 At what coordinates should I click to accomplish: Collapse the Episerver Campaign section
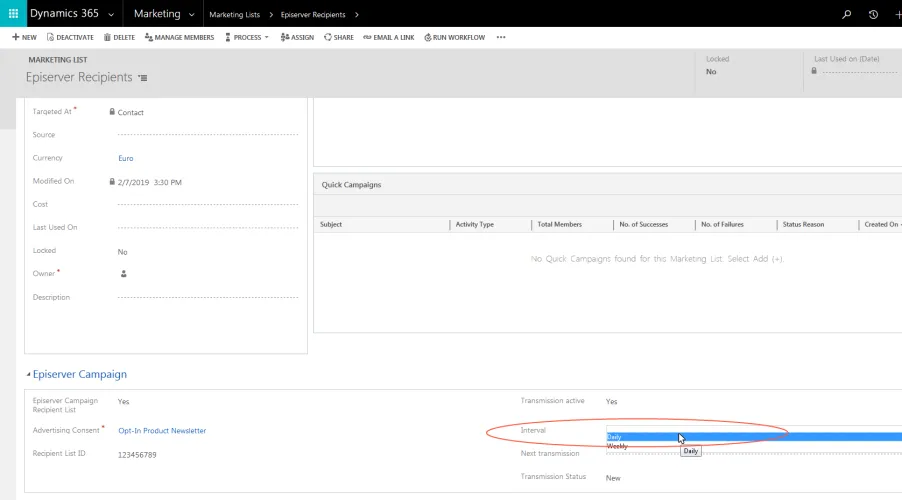(x=28, y=375)
